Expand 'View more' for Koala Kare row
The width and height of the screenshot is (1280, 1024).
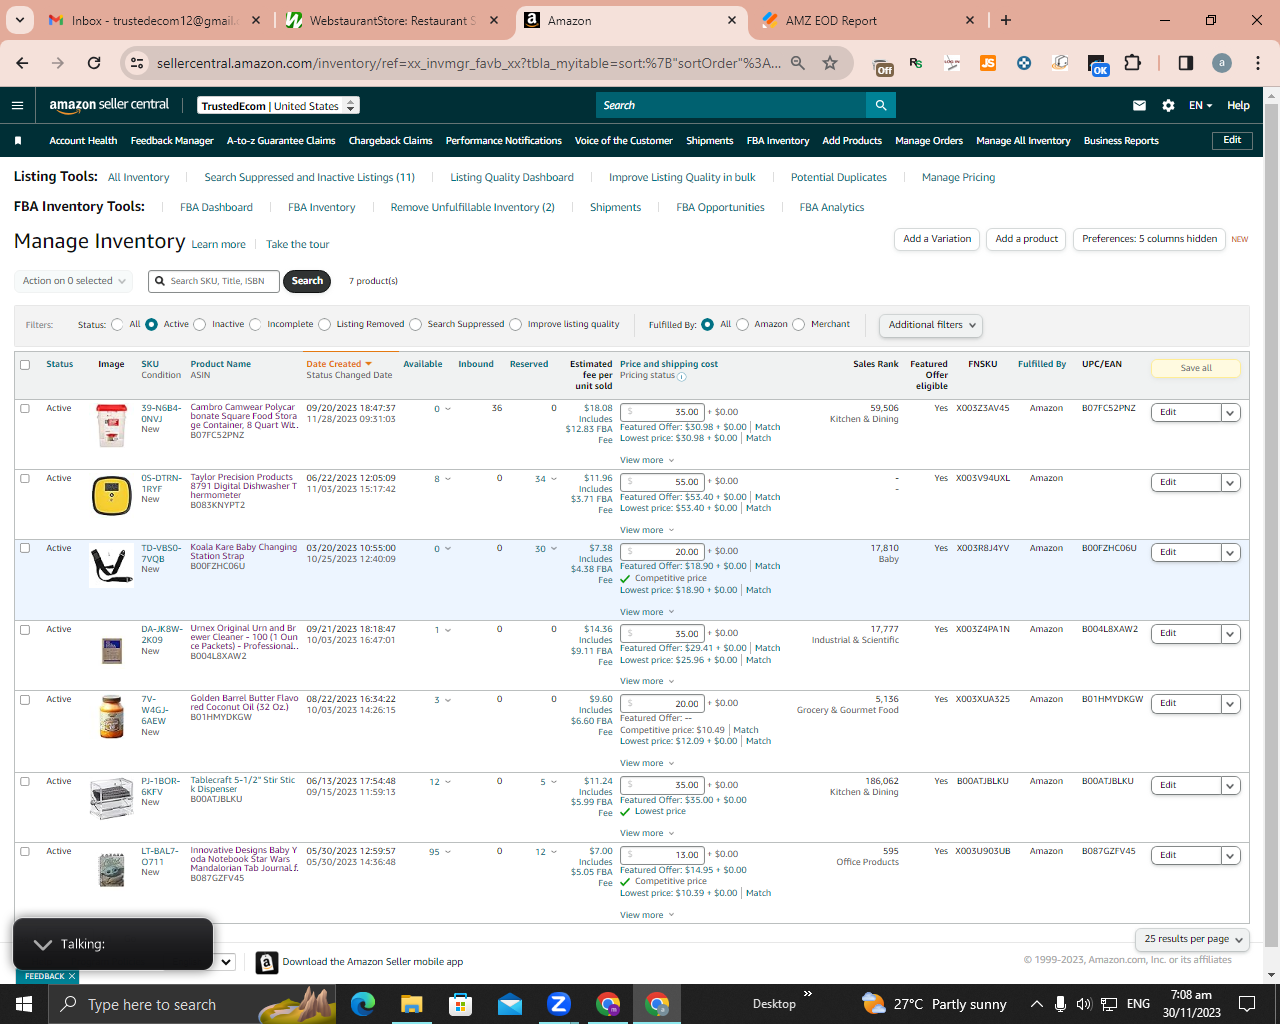[x=647, y=612]
